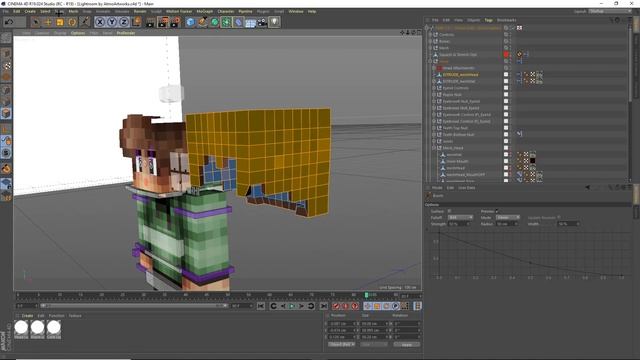The height and width of the screenshot is (360, 640).
Task: Select the checkered Texture mode sidebar icon
Action: [x=6, y=66]
